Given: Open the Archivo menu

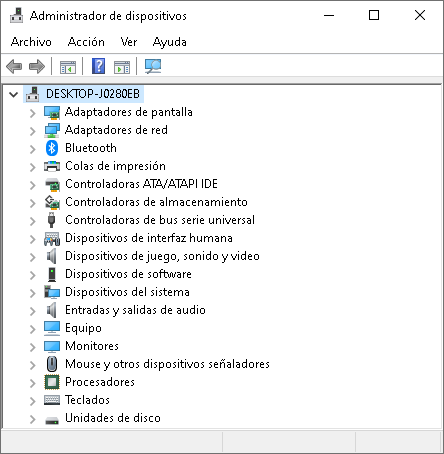Looking at the screenshot, I should [x=31, y=42].
